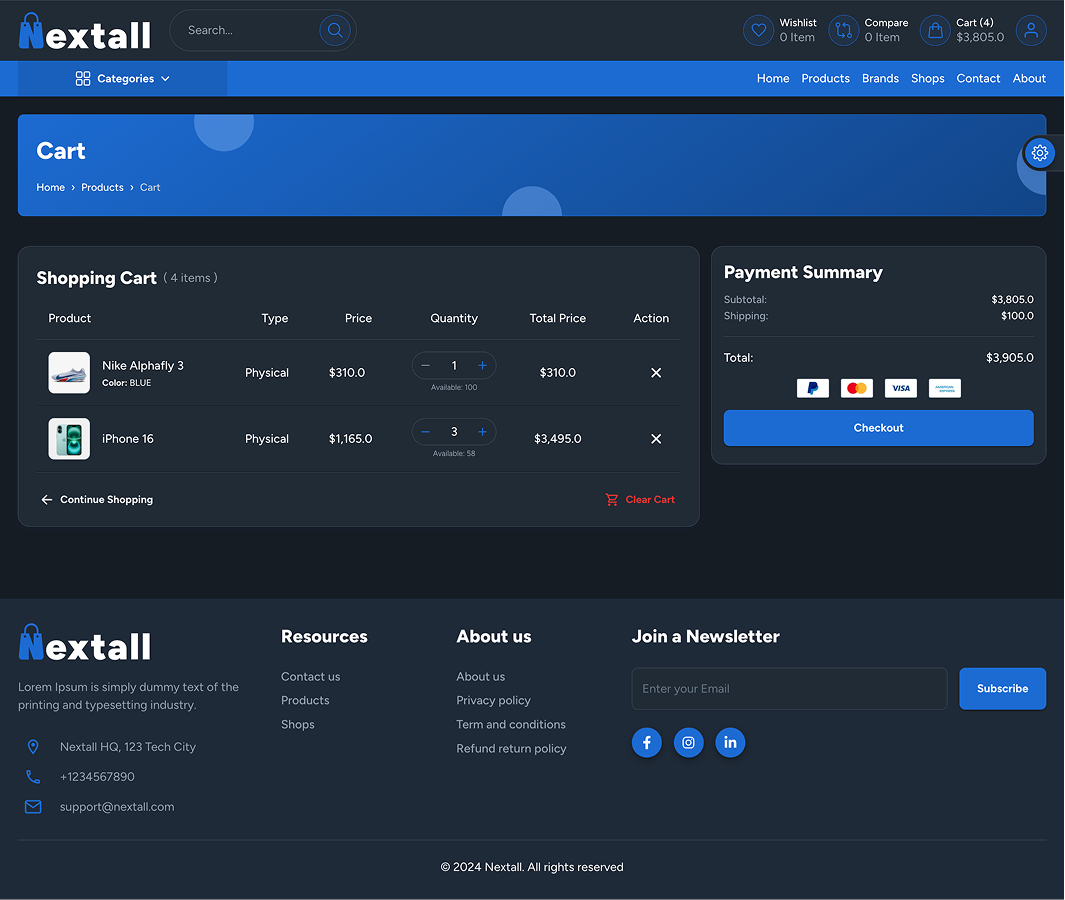Image resolution: width=1065 pixels, height=900 pixels.
Task: Click the search magnifier icon
Action: click(335, 30)
